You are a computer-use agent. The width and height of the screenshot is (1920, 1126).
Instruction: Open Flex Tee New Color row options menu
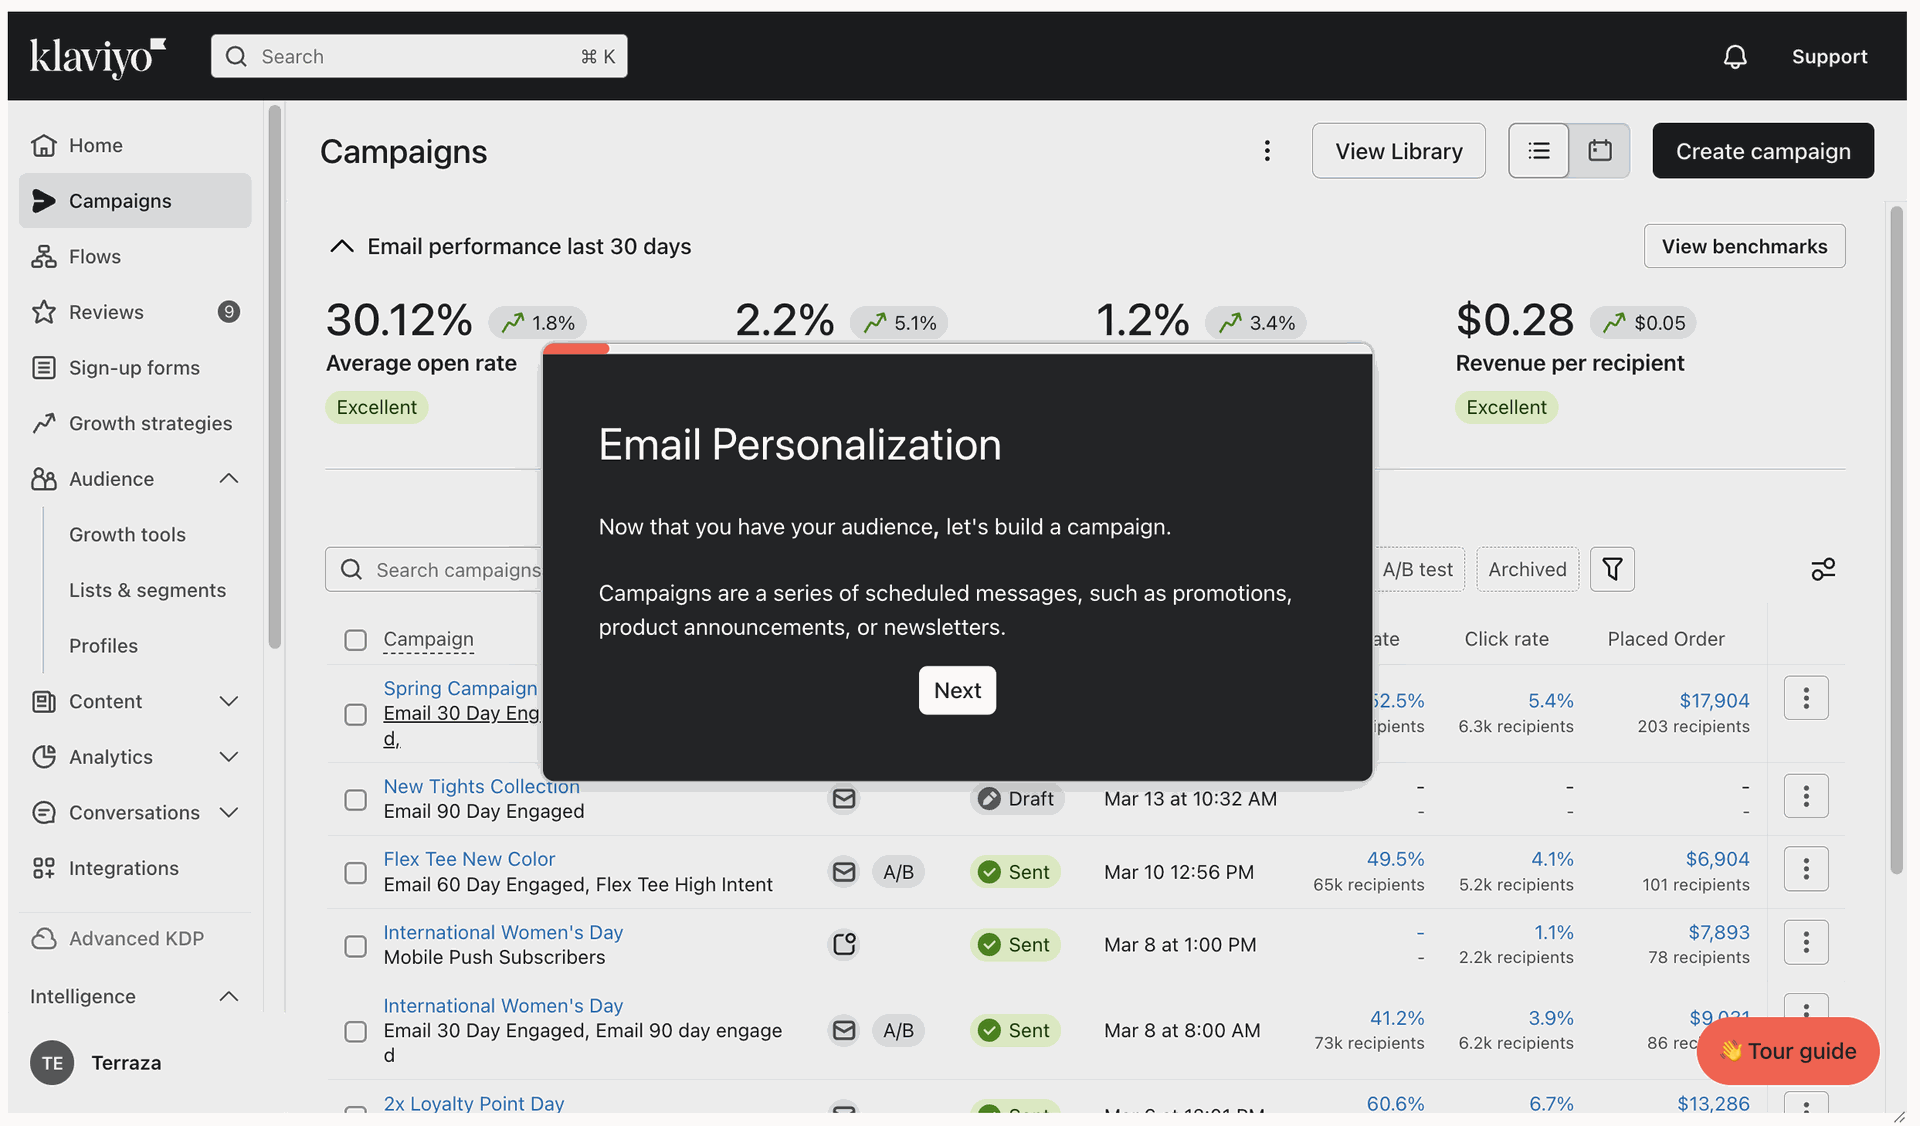(1806, 869)
